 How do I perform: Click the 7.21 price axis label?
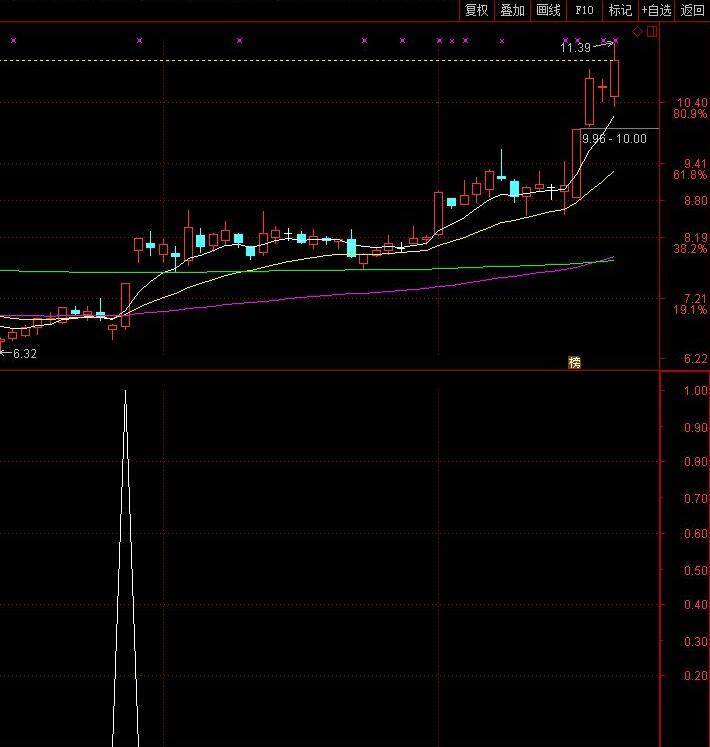point(696,299)
